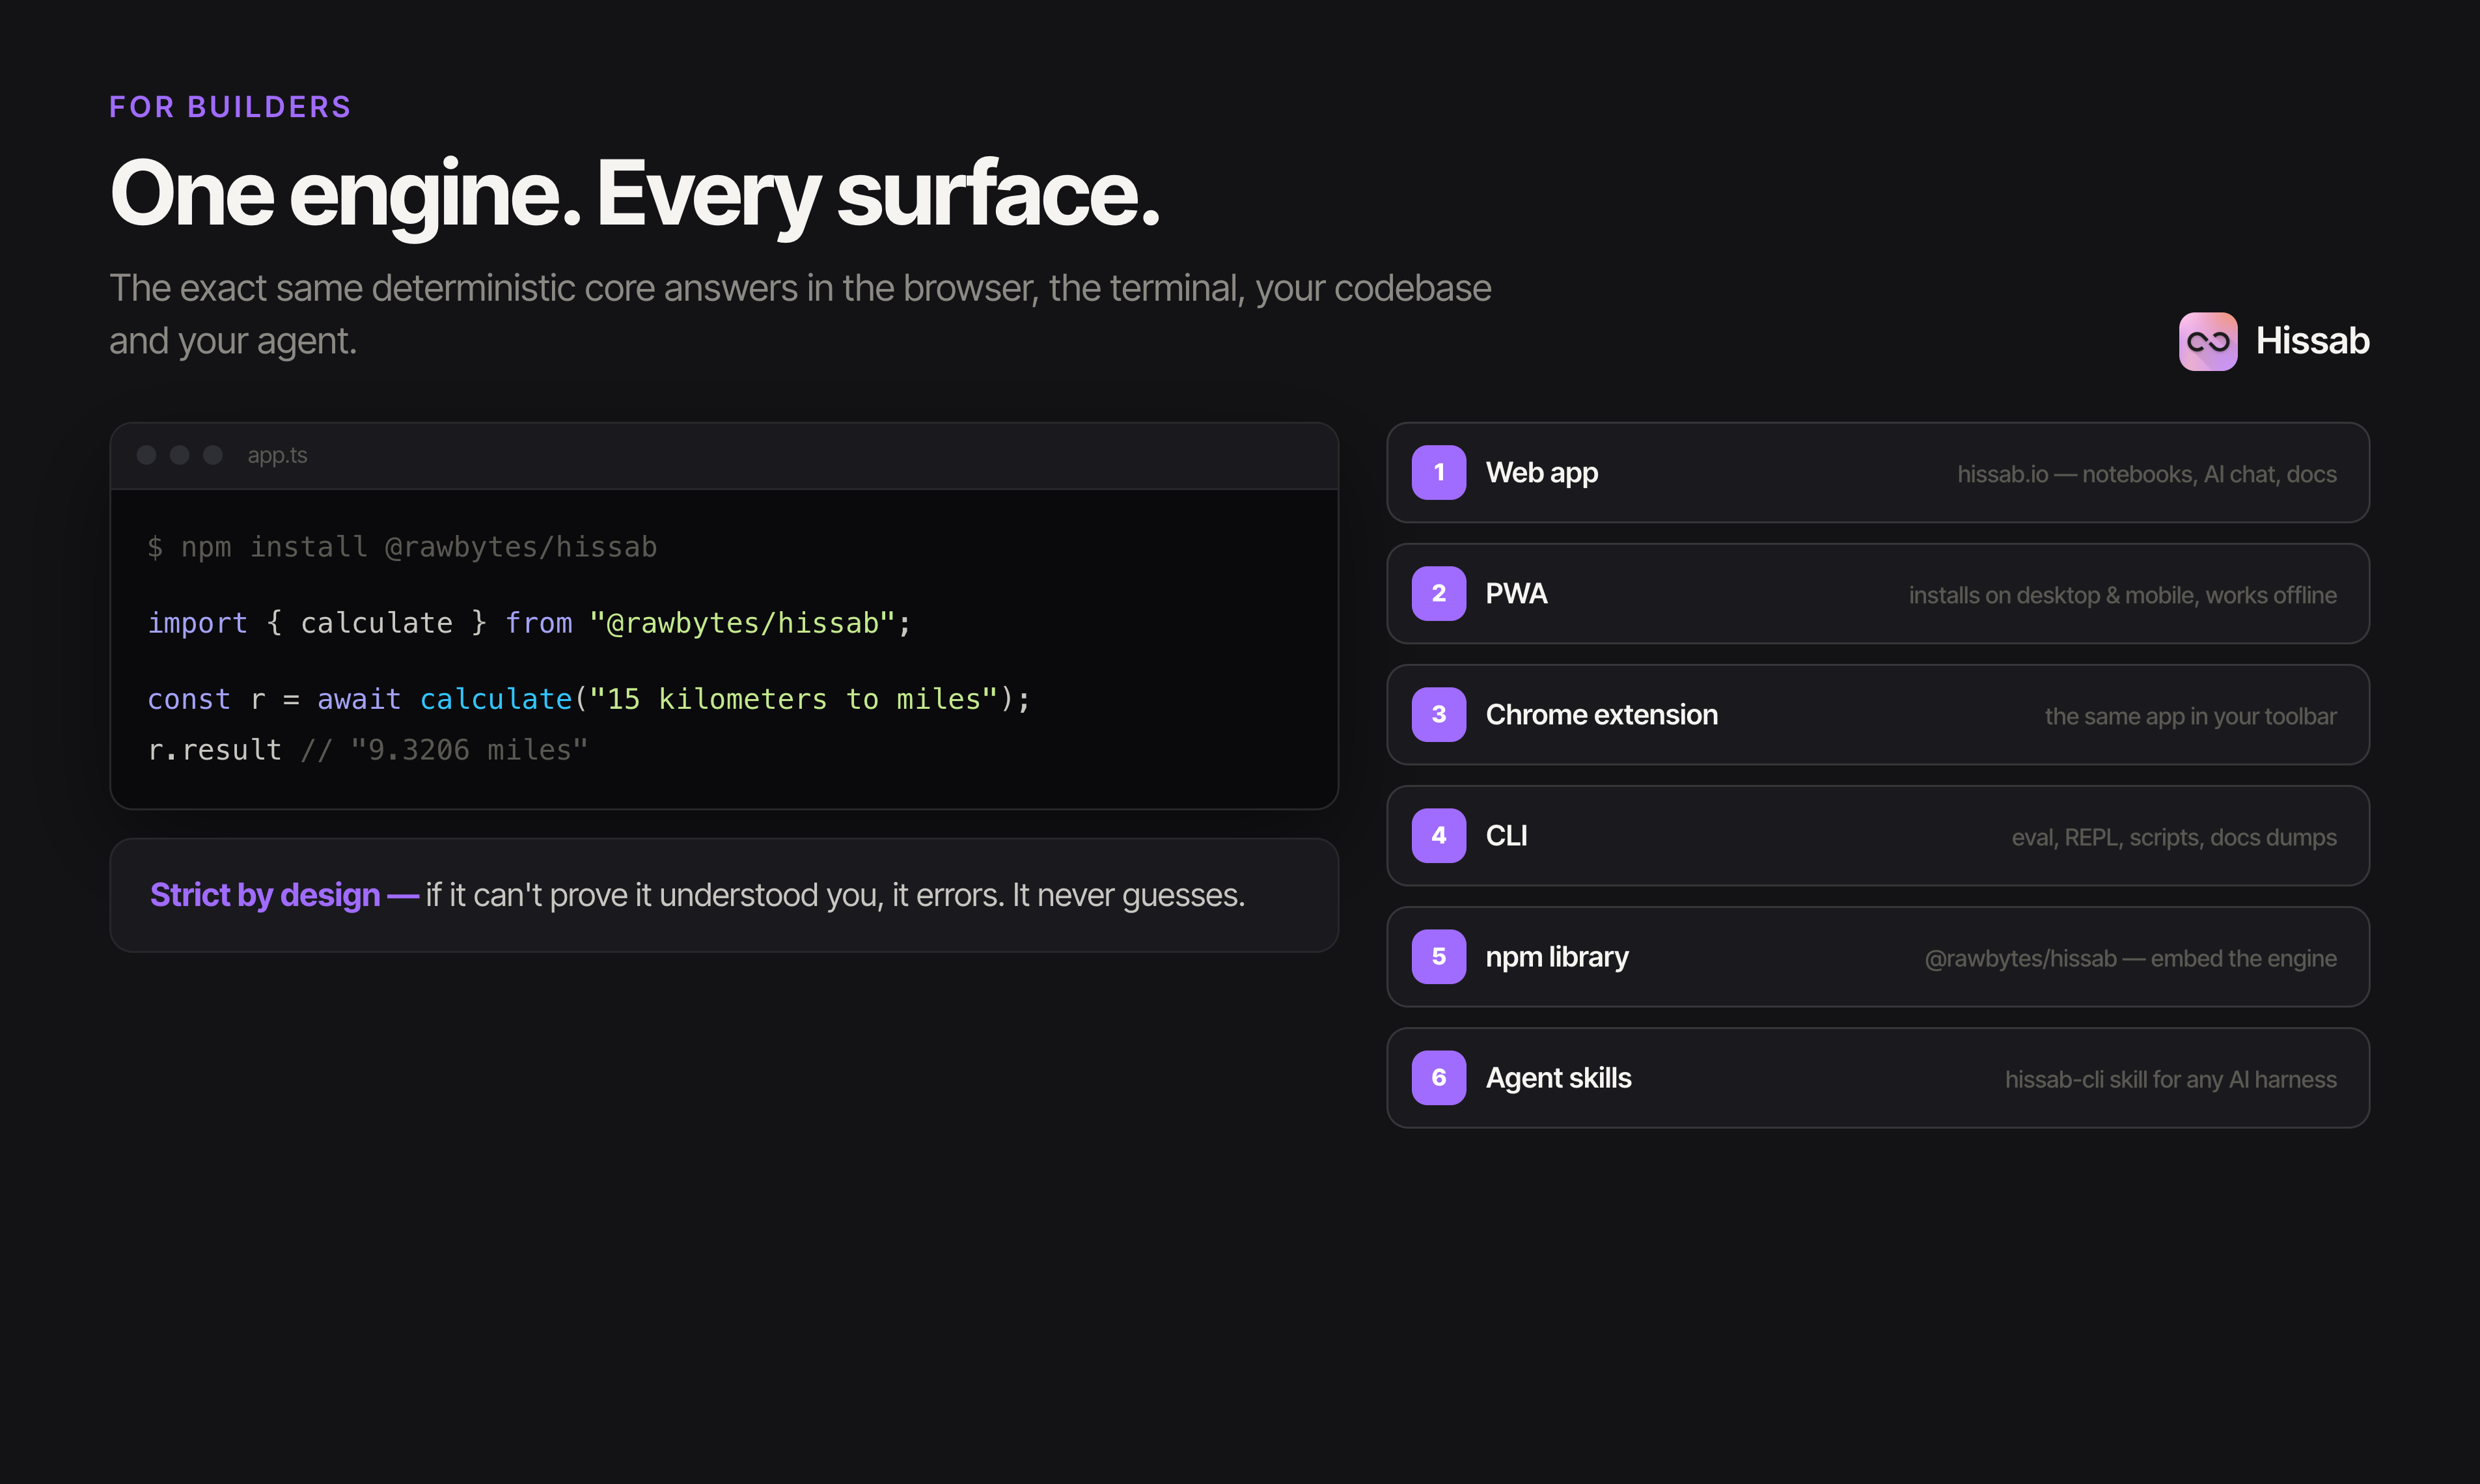
Task: Click the 'r.result // "9.3206 miles"' line
Action: tap(368, 750)
